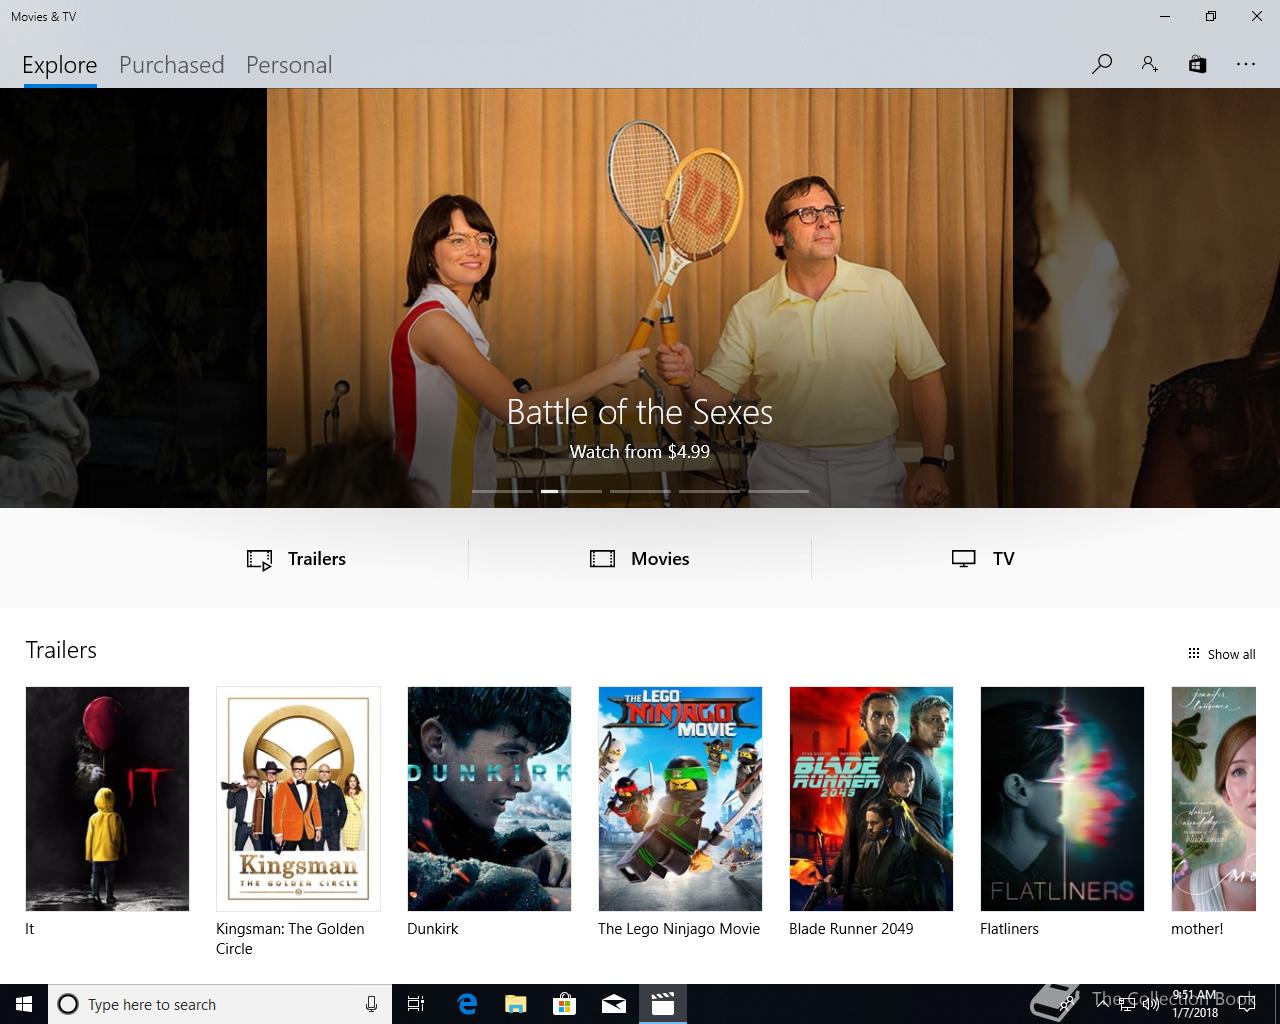Screen dimensions: 1280x1024
Task: Launch Microsoft Edge from taskbar
Action: 467,1004
